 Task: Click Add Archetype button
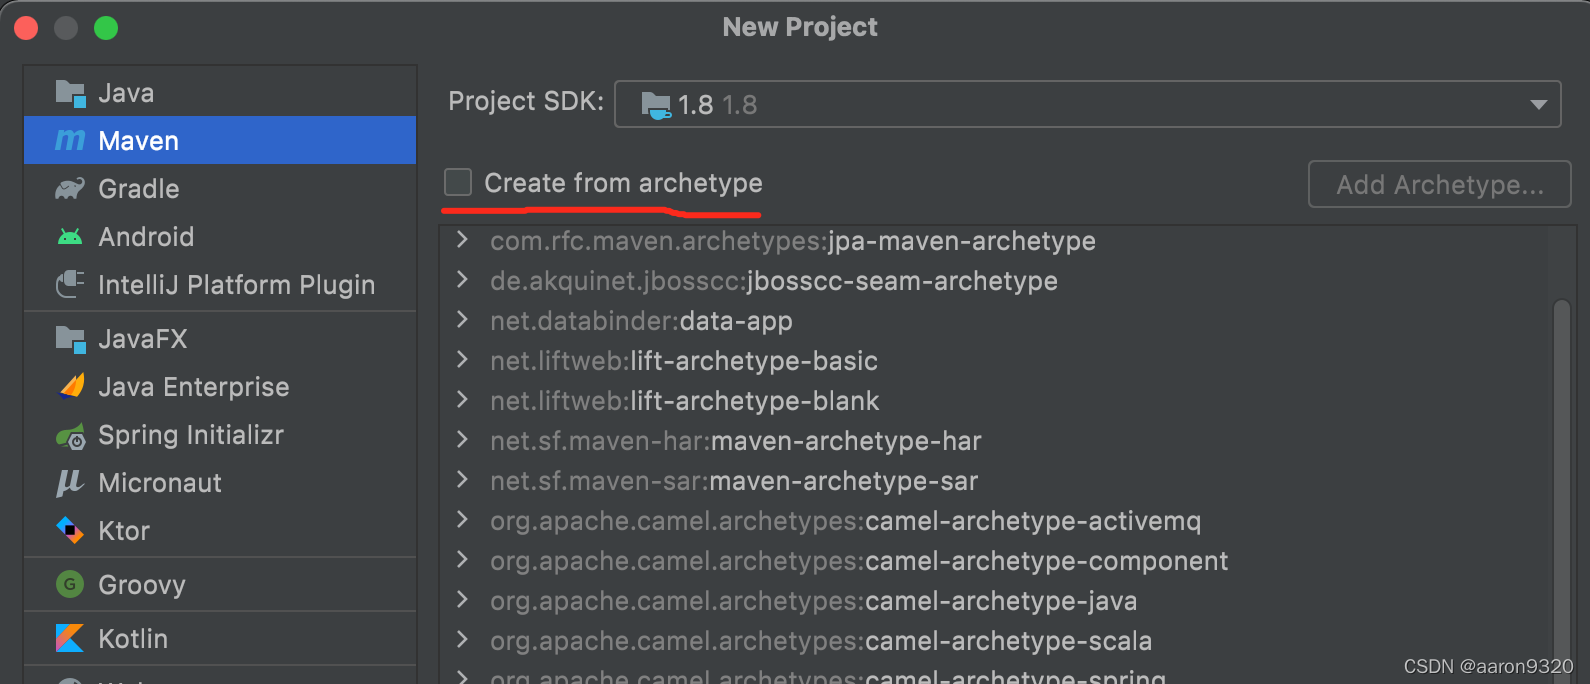point(1440,184)
